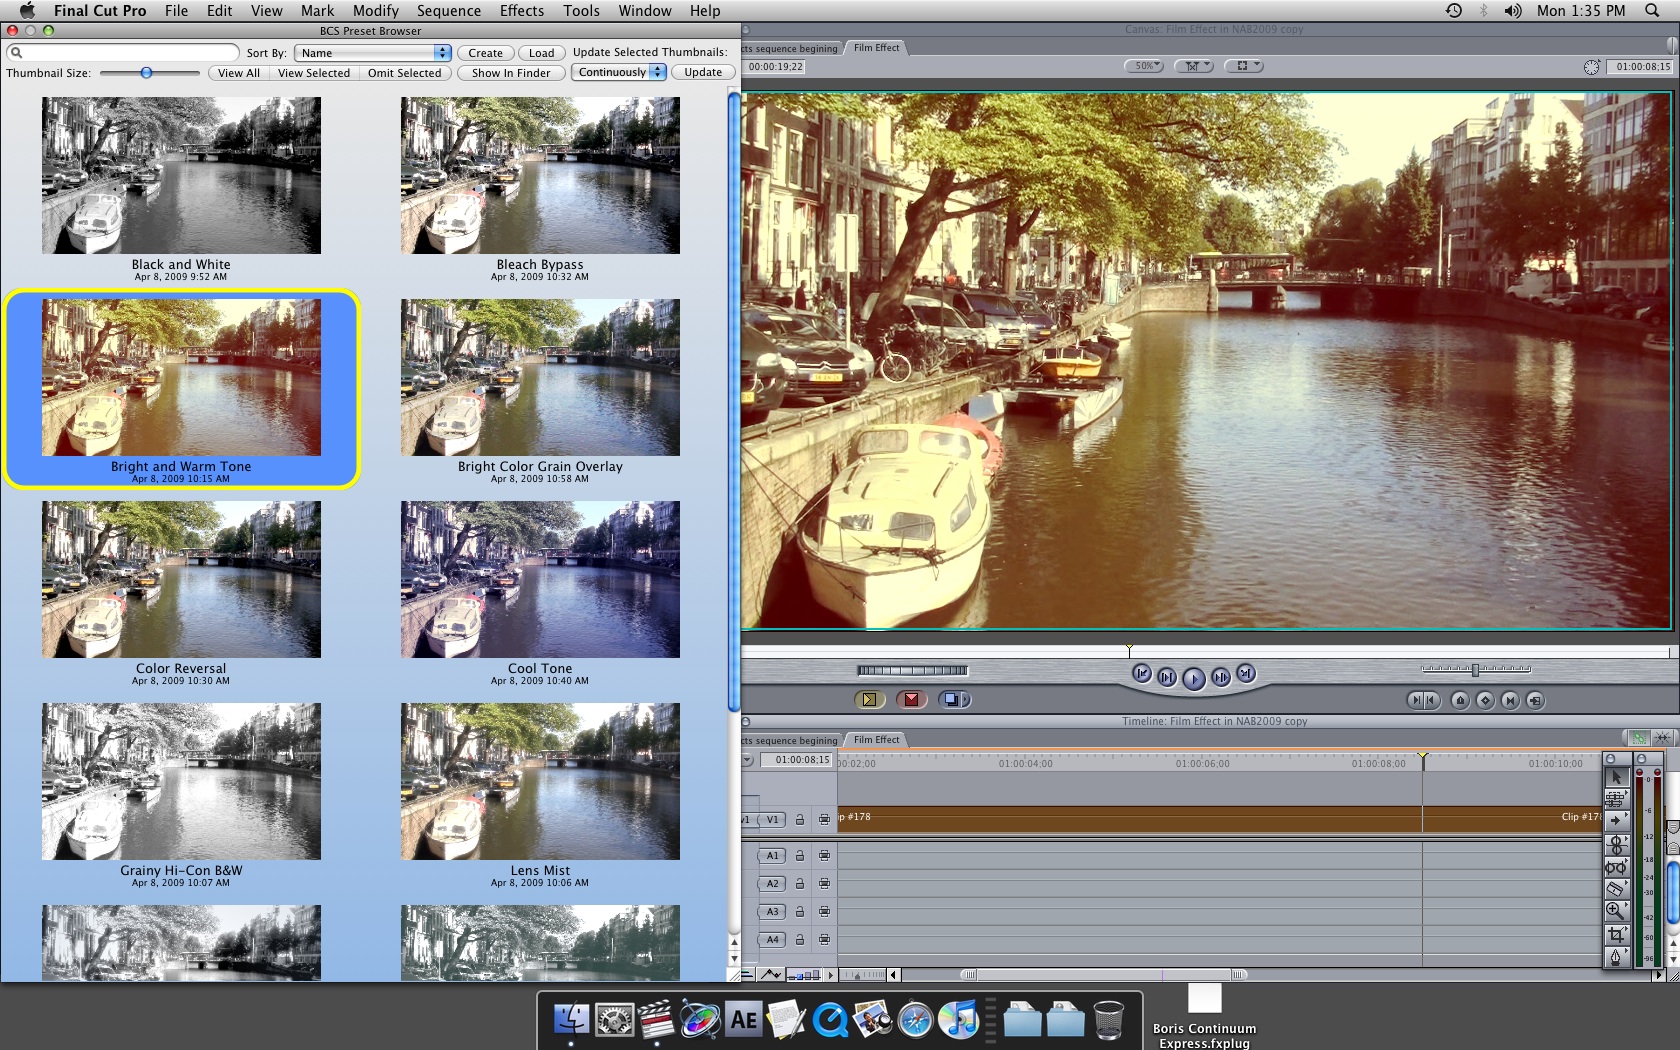The width and height of the screenshot is (1680, 1050).
Task: Select the Zoom tool in tool palette
Action: click(x=1615, y=910)
